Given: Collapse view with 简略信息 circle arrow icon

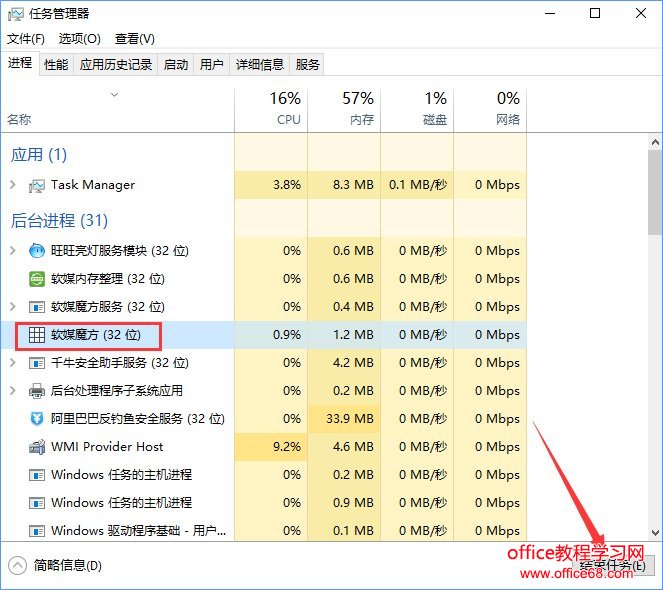Looking at the screenshot, I should click(17, 565).
